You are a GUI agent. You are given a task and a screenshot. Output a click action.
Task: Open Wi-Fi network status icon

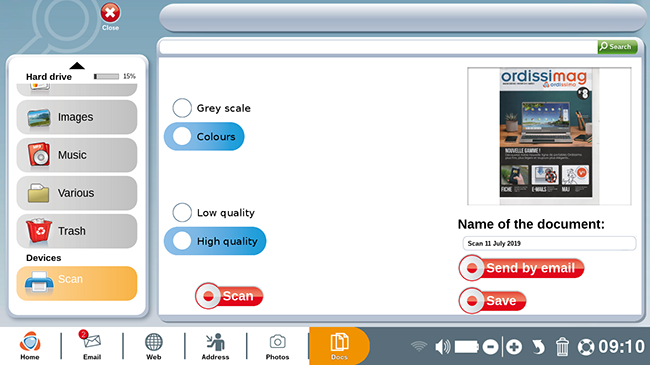pyautogui.click(x=419, y=346)
